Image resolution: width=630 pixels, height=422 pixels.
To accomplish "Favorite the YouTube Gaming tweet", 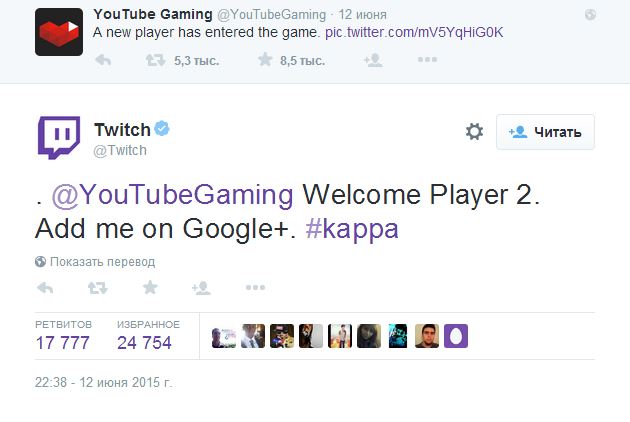I will 265,60.
